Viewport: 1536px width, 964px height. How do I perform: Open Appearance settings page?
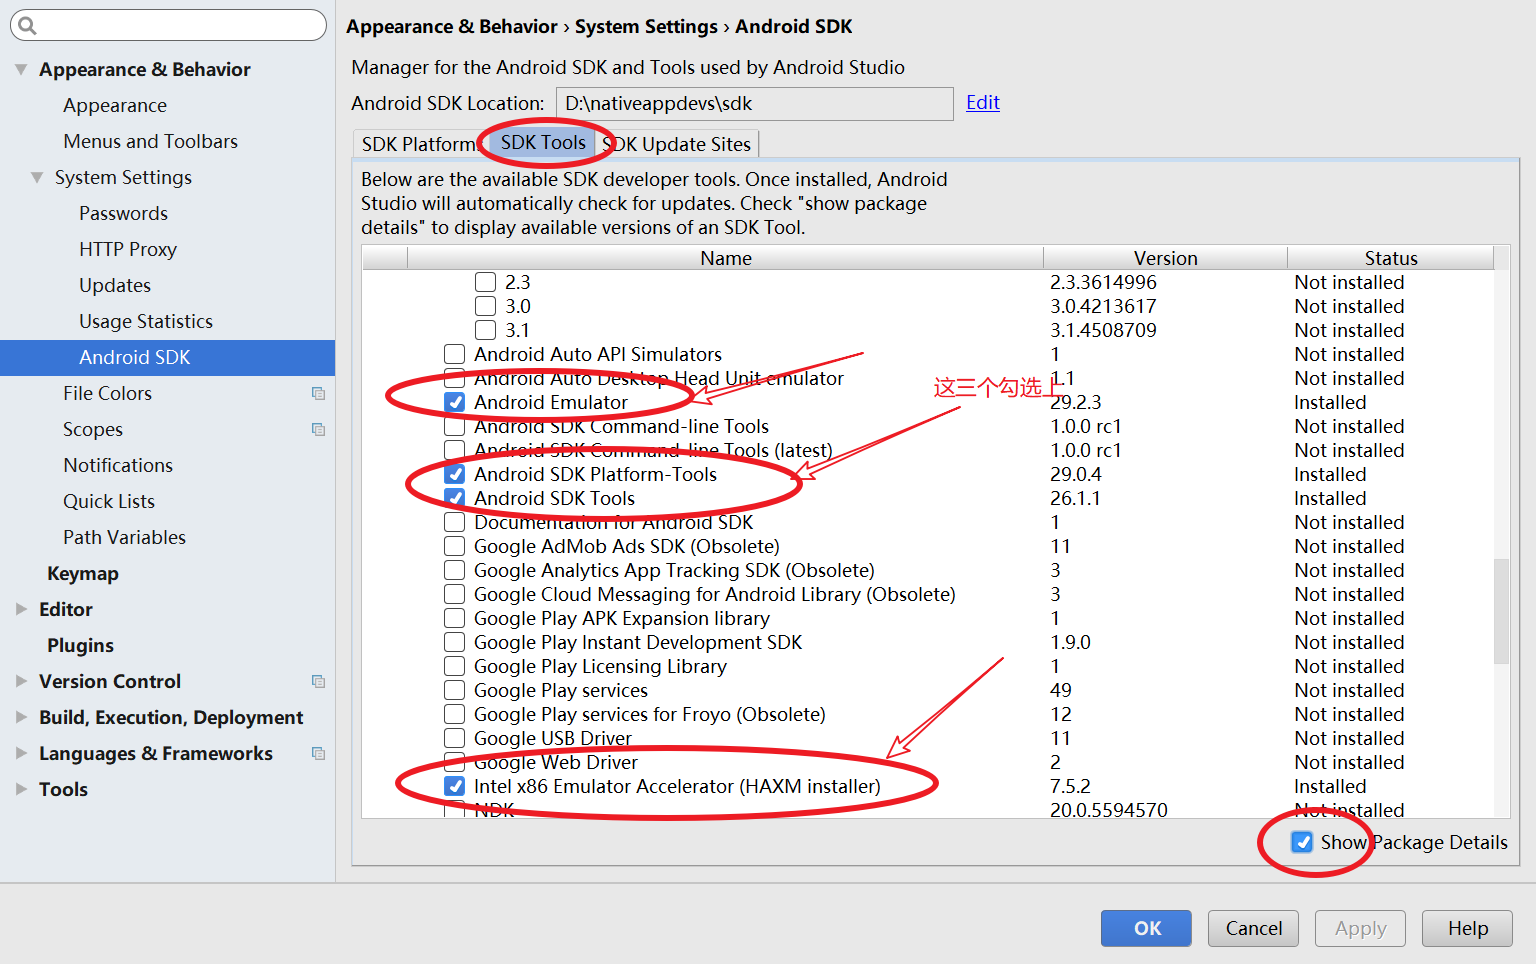coord(115,105)
